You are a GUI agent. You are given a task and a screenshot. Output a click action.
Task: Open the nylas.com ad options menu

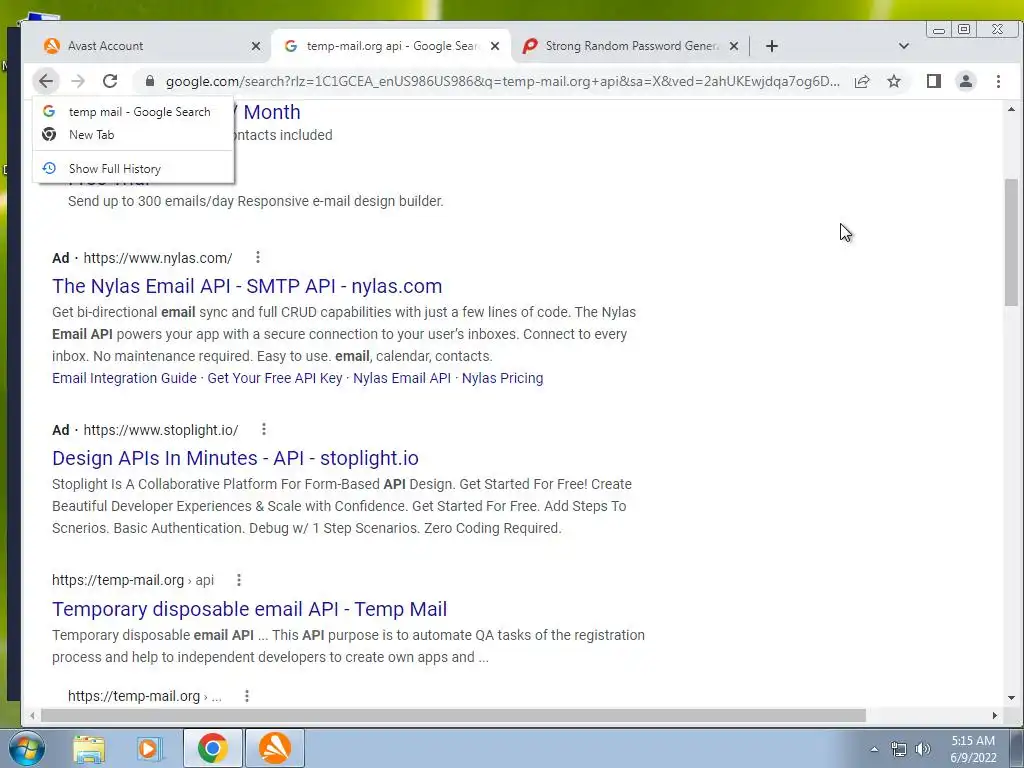click(x=258, y=257)
